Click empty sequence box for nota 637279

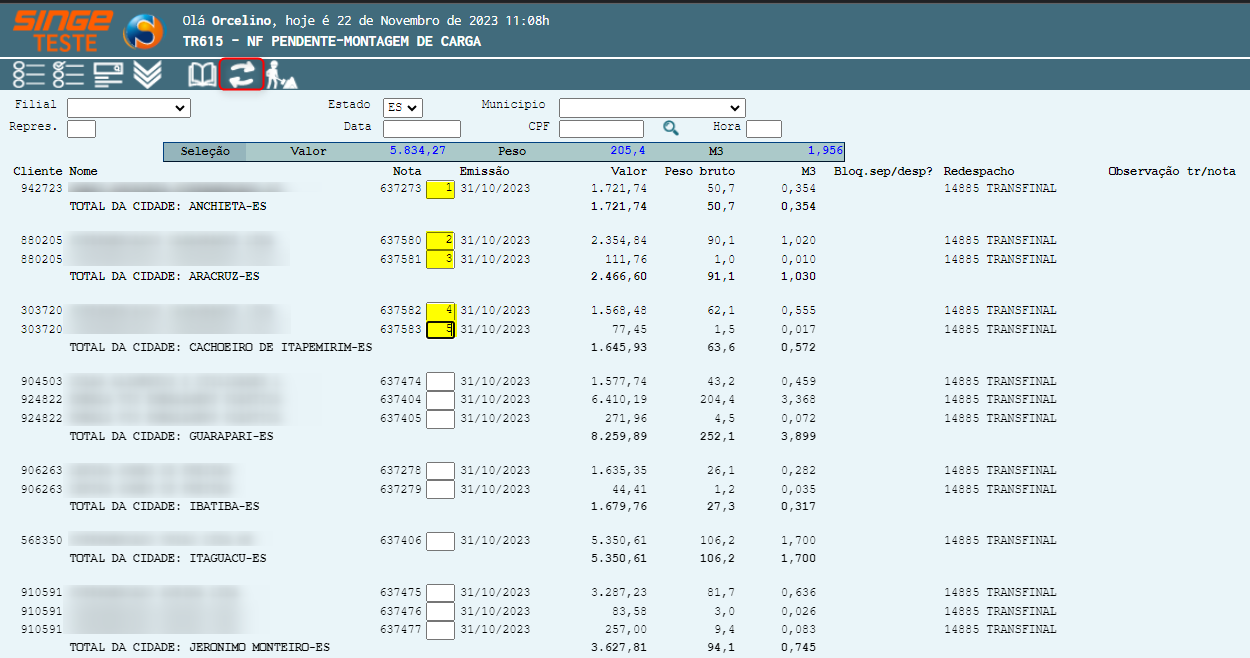440,490
